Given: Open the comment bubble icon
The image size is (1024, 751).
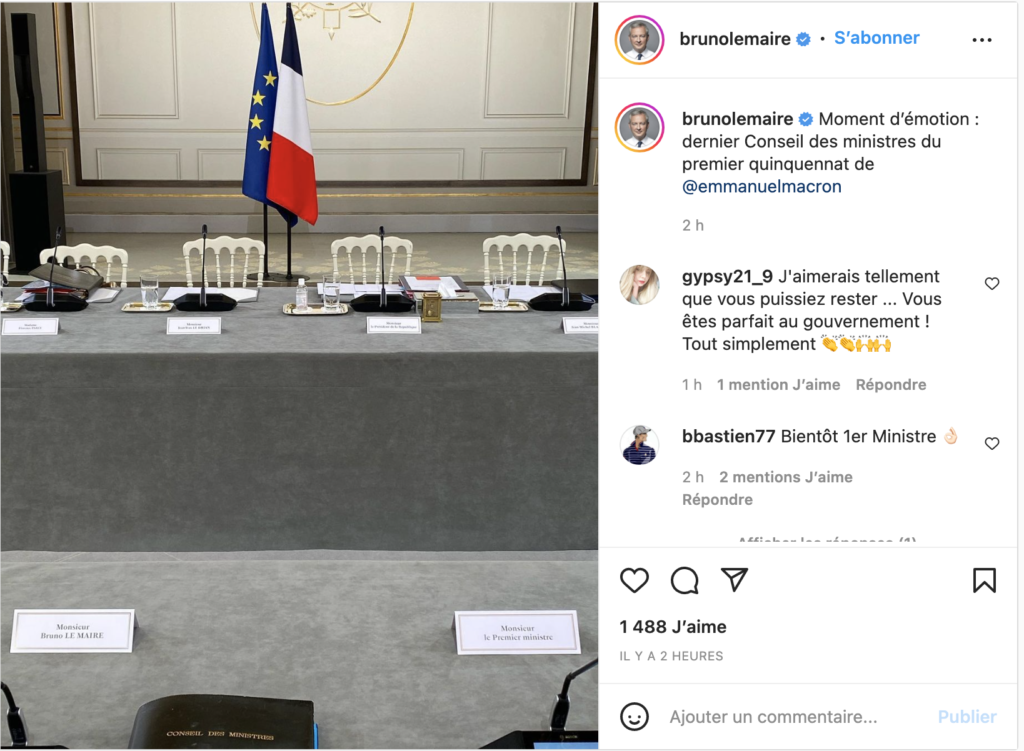Looking at the screenshot, I should coord(684,580).
